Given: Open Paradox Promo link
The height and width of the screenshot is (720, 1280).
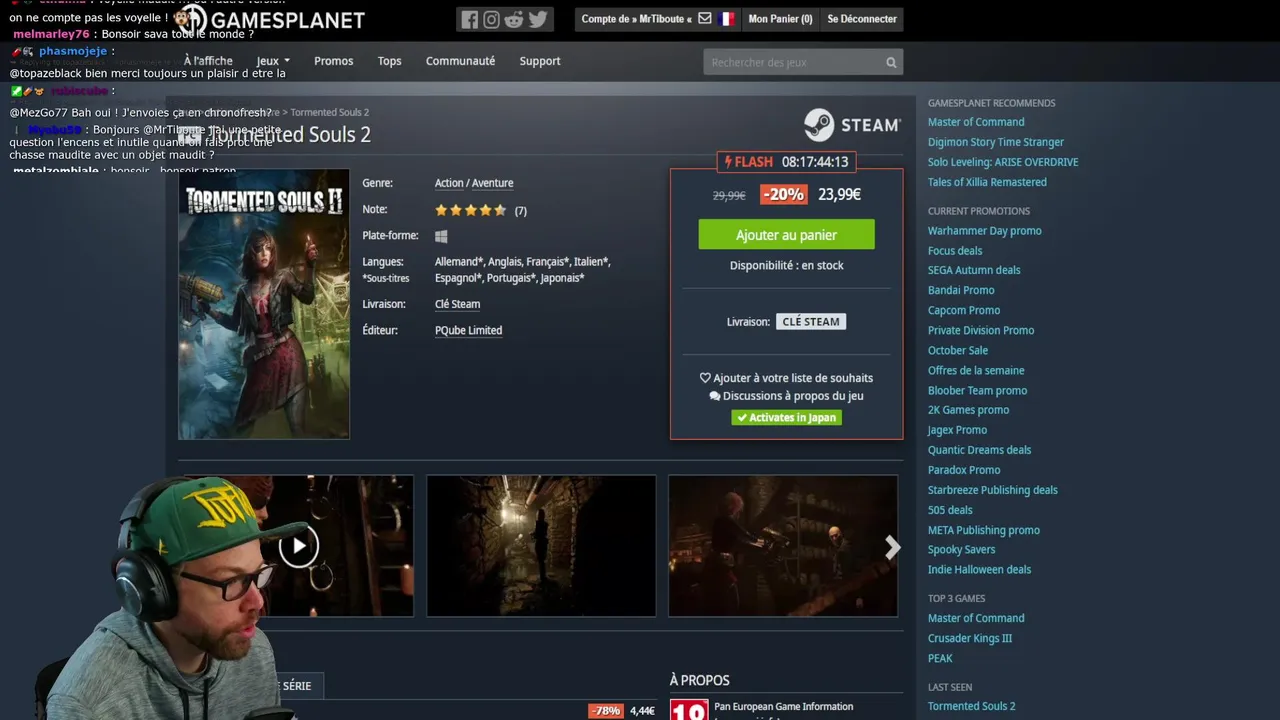Looking at the screenshot, I should tap(964, 470).
